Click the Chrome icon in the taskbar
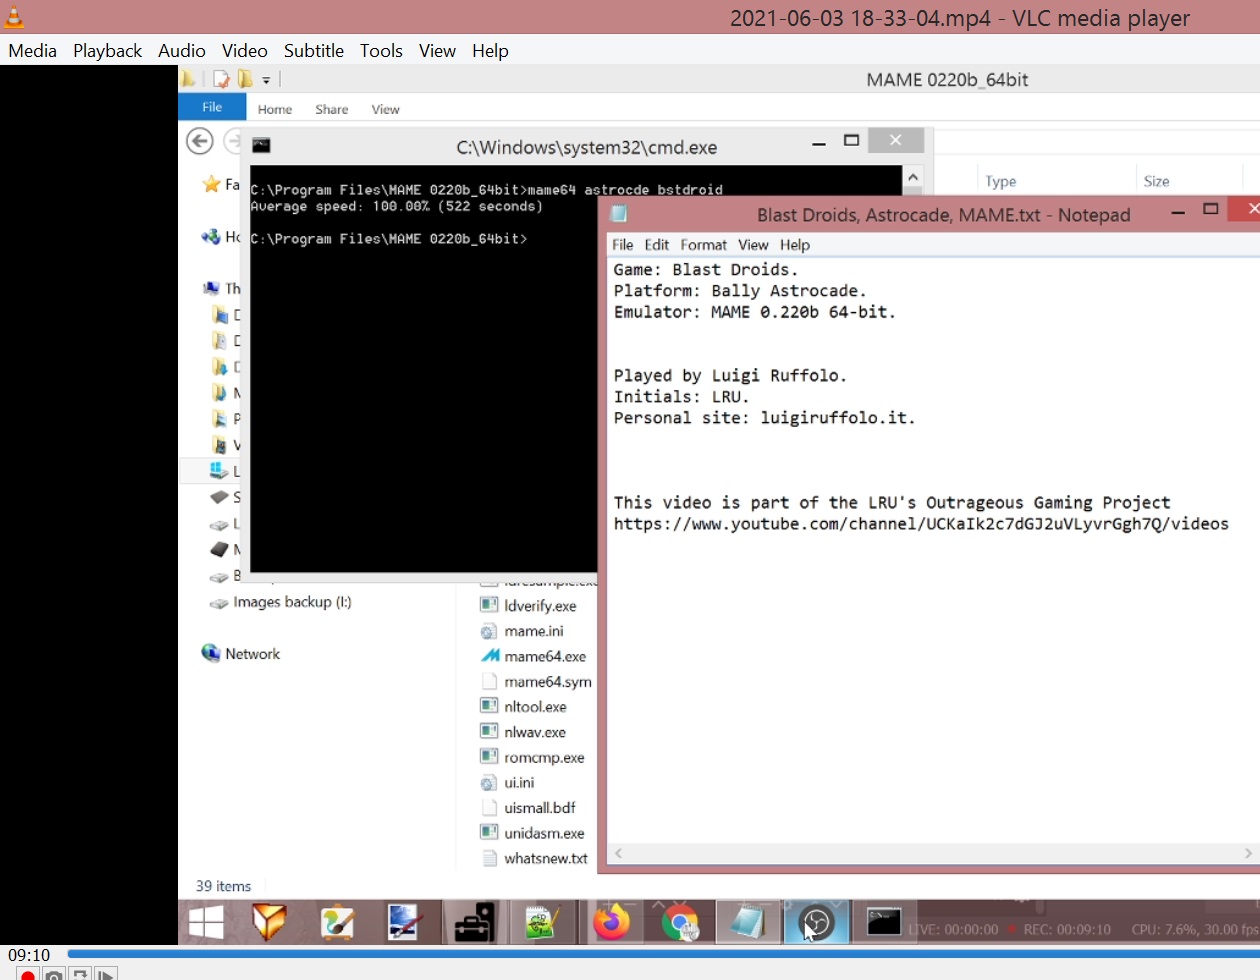 680,922
